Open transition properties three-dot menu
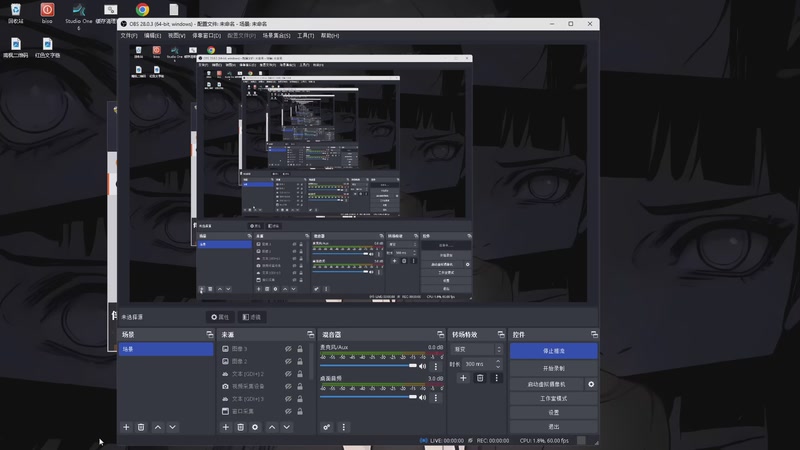The height and width of the screenshot is (450, 800). [496, 378]
